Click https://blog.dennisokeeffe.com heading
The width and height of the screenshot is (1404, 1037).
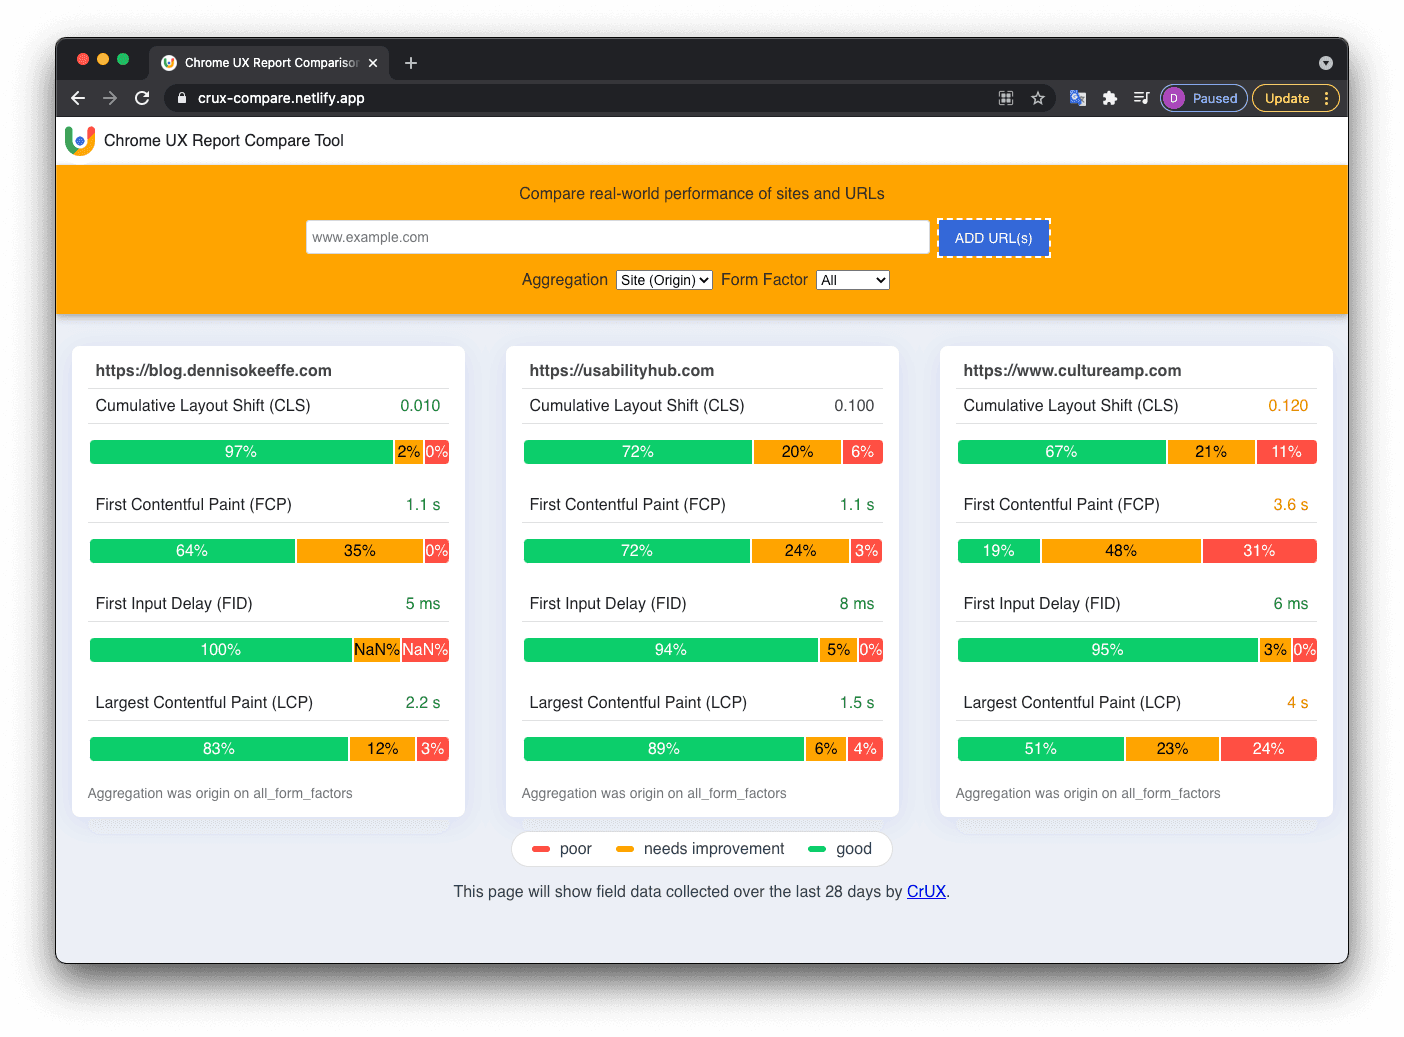tap(214, 370)
